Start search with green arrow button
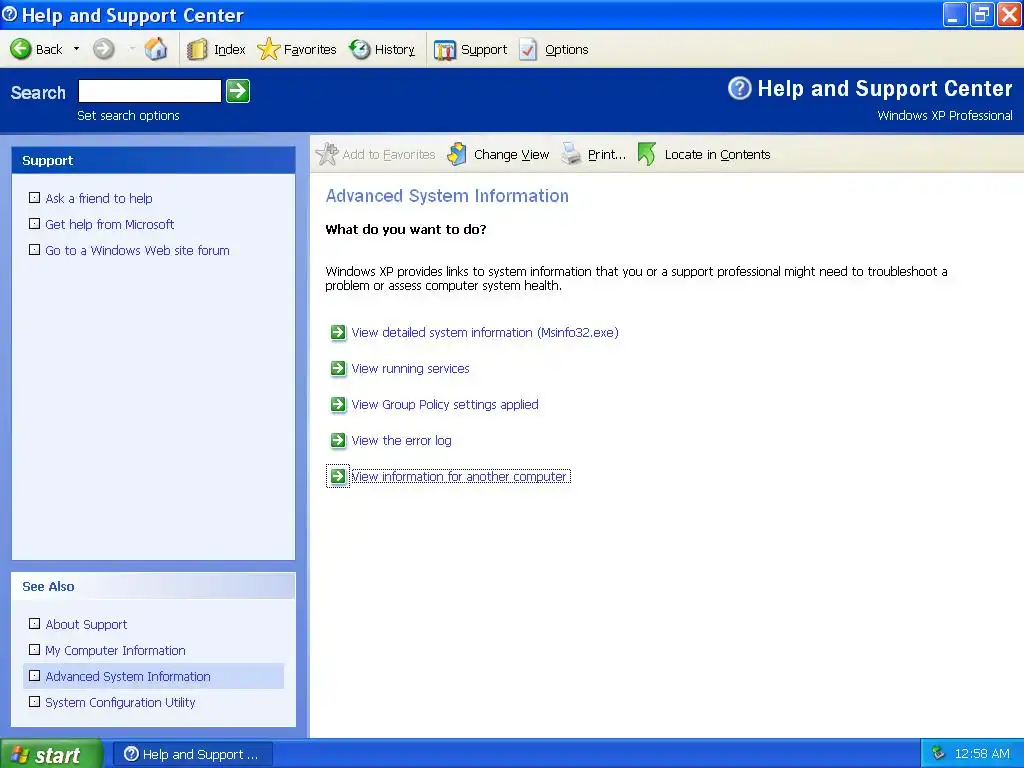The height and width of the screenshot is (768, 1024). 238,91
